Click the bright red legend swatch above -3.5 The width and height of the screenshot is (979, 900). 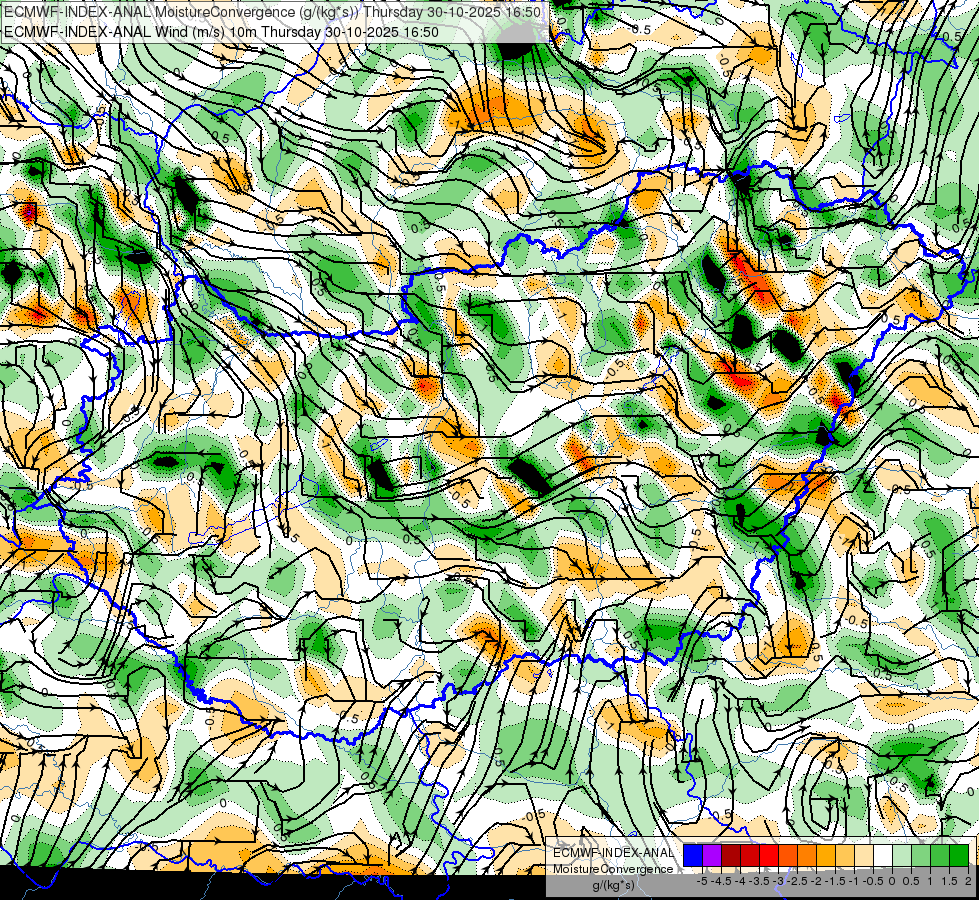pos(769,856)
